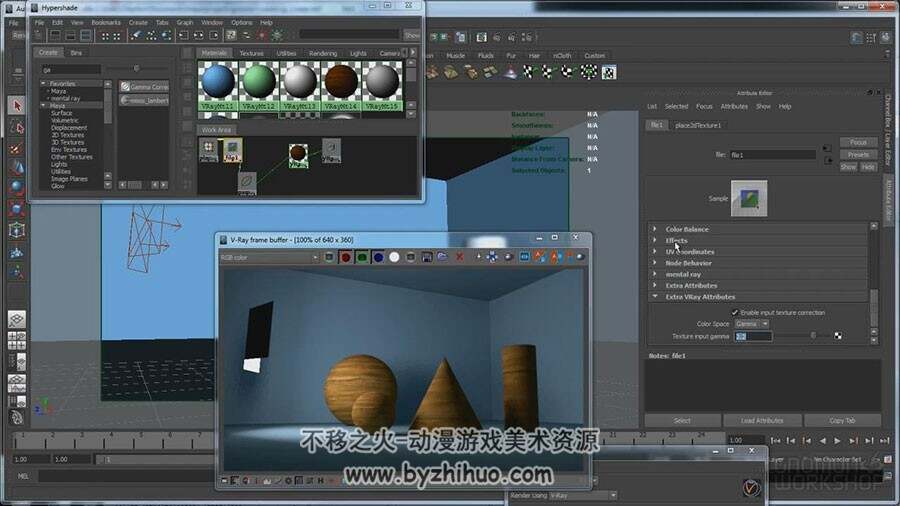Click monochrome mode icon in frame buffer
The width and height of the screenshot is (900, 506).
coord(410,258)
